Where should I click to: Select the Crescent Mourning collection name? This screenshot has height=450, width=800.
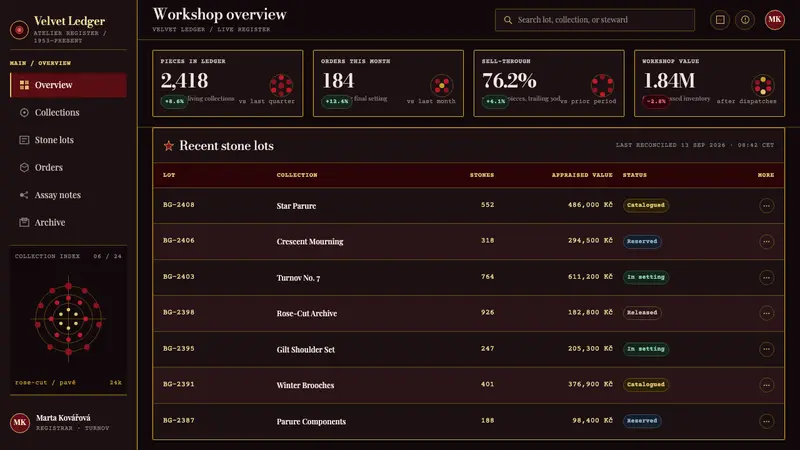(x=310, y=242)
